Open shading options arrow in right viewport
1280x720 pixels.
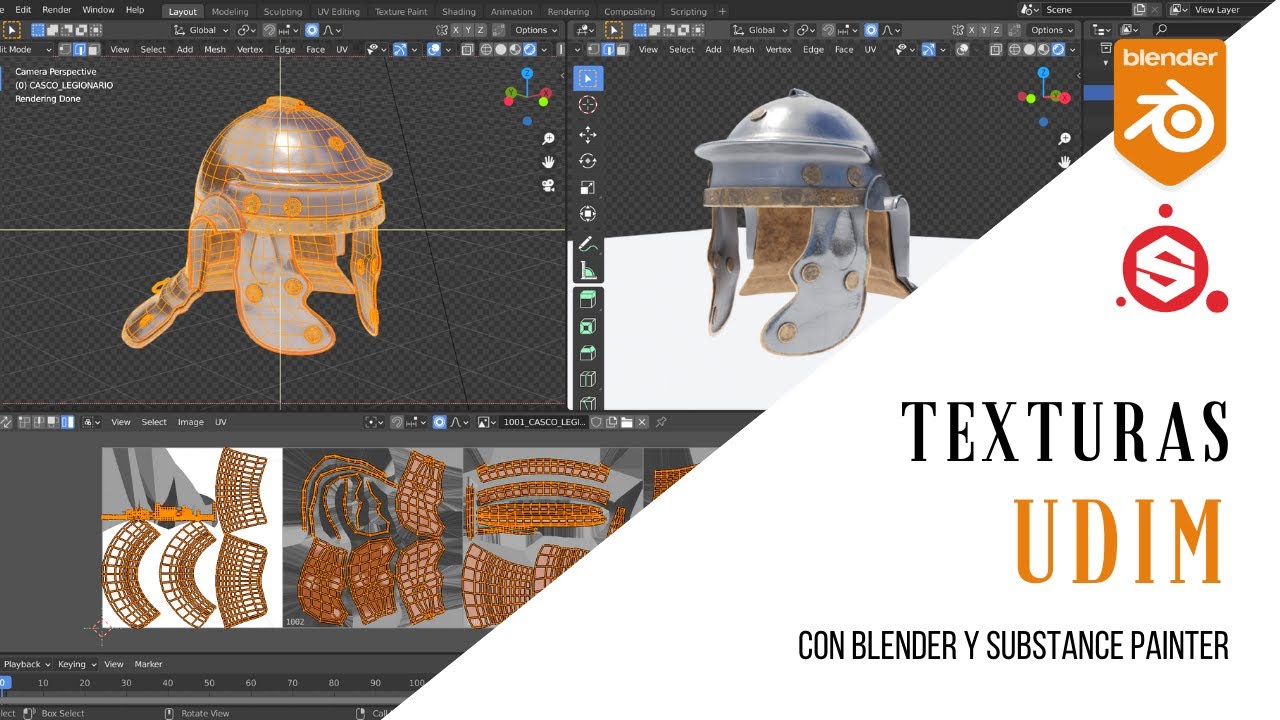click(1073, 49)
